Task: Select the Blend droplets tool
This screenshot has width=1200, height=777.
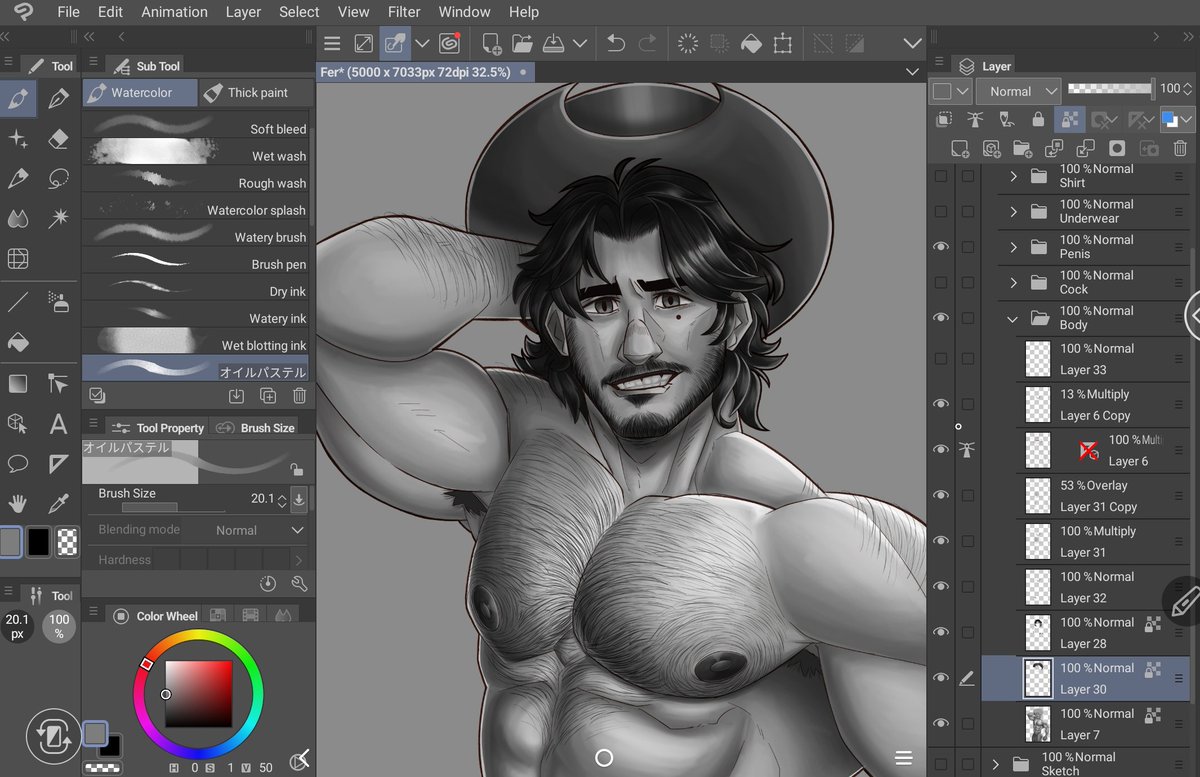Action: point(18,218)
